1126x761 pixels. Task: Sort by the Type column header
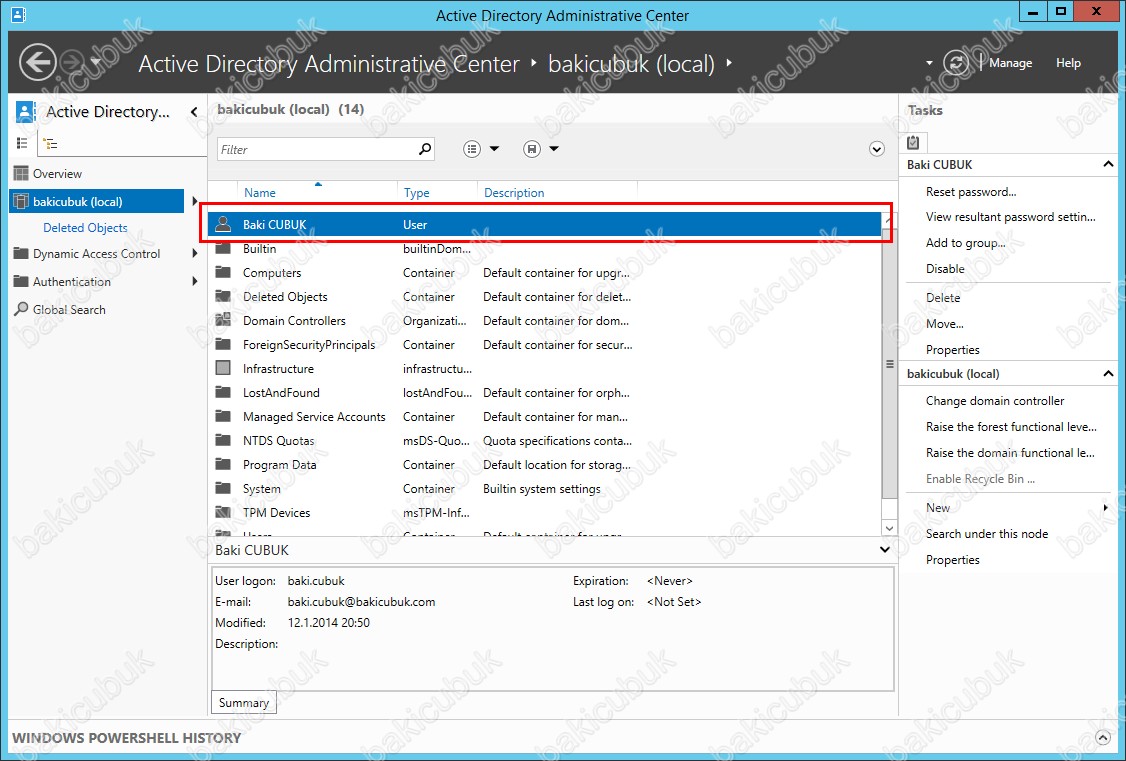coord(417,192)
